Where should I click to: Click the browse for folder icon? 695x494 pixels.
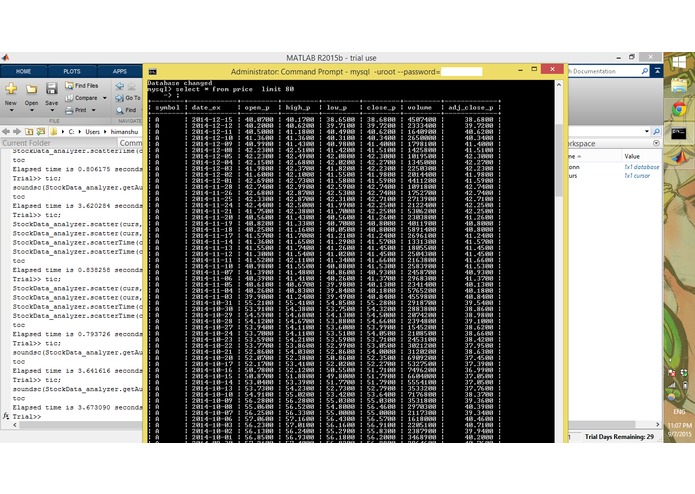point(41,132)
